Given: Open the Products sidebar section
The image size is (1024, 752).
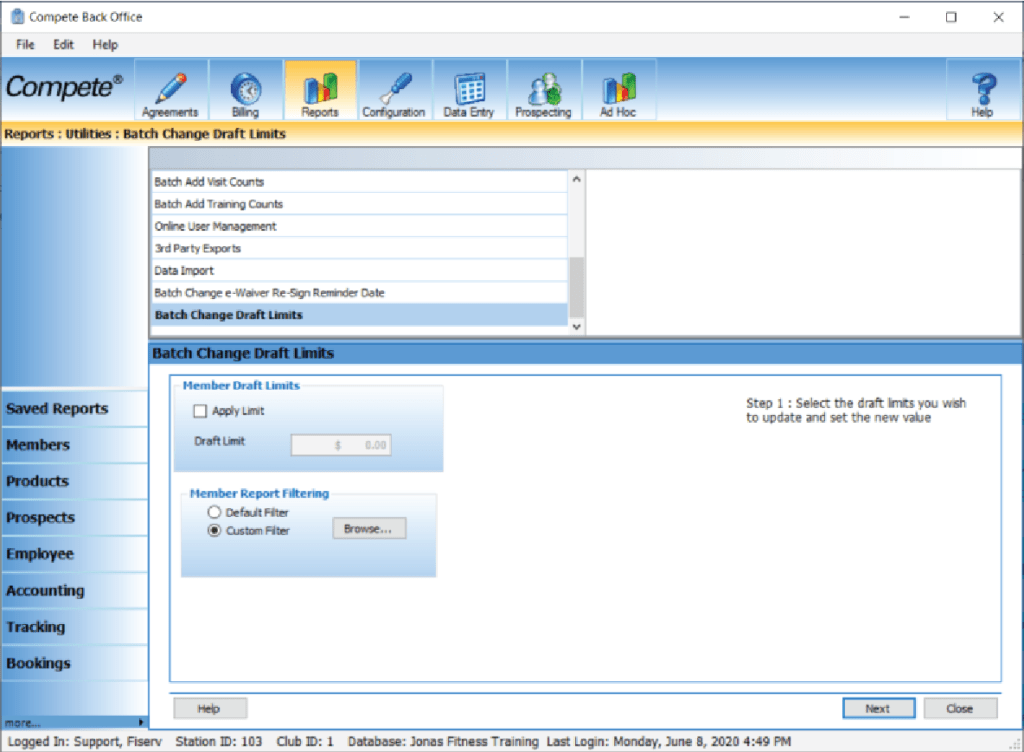Looking at the screenshot, I should tap(75, 482).
